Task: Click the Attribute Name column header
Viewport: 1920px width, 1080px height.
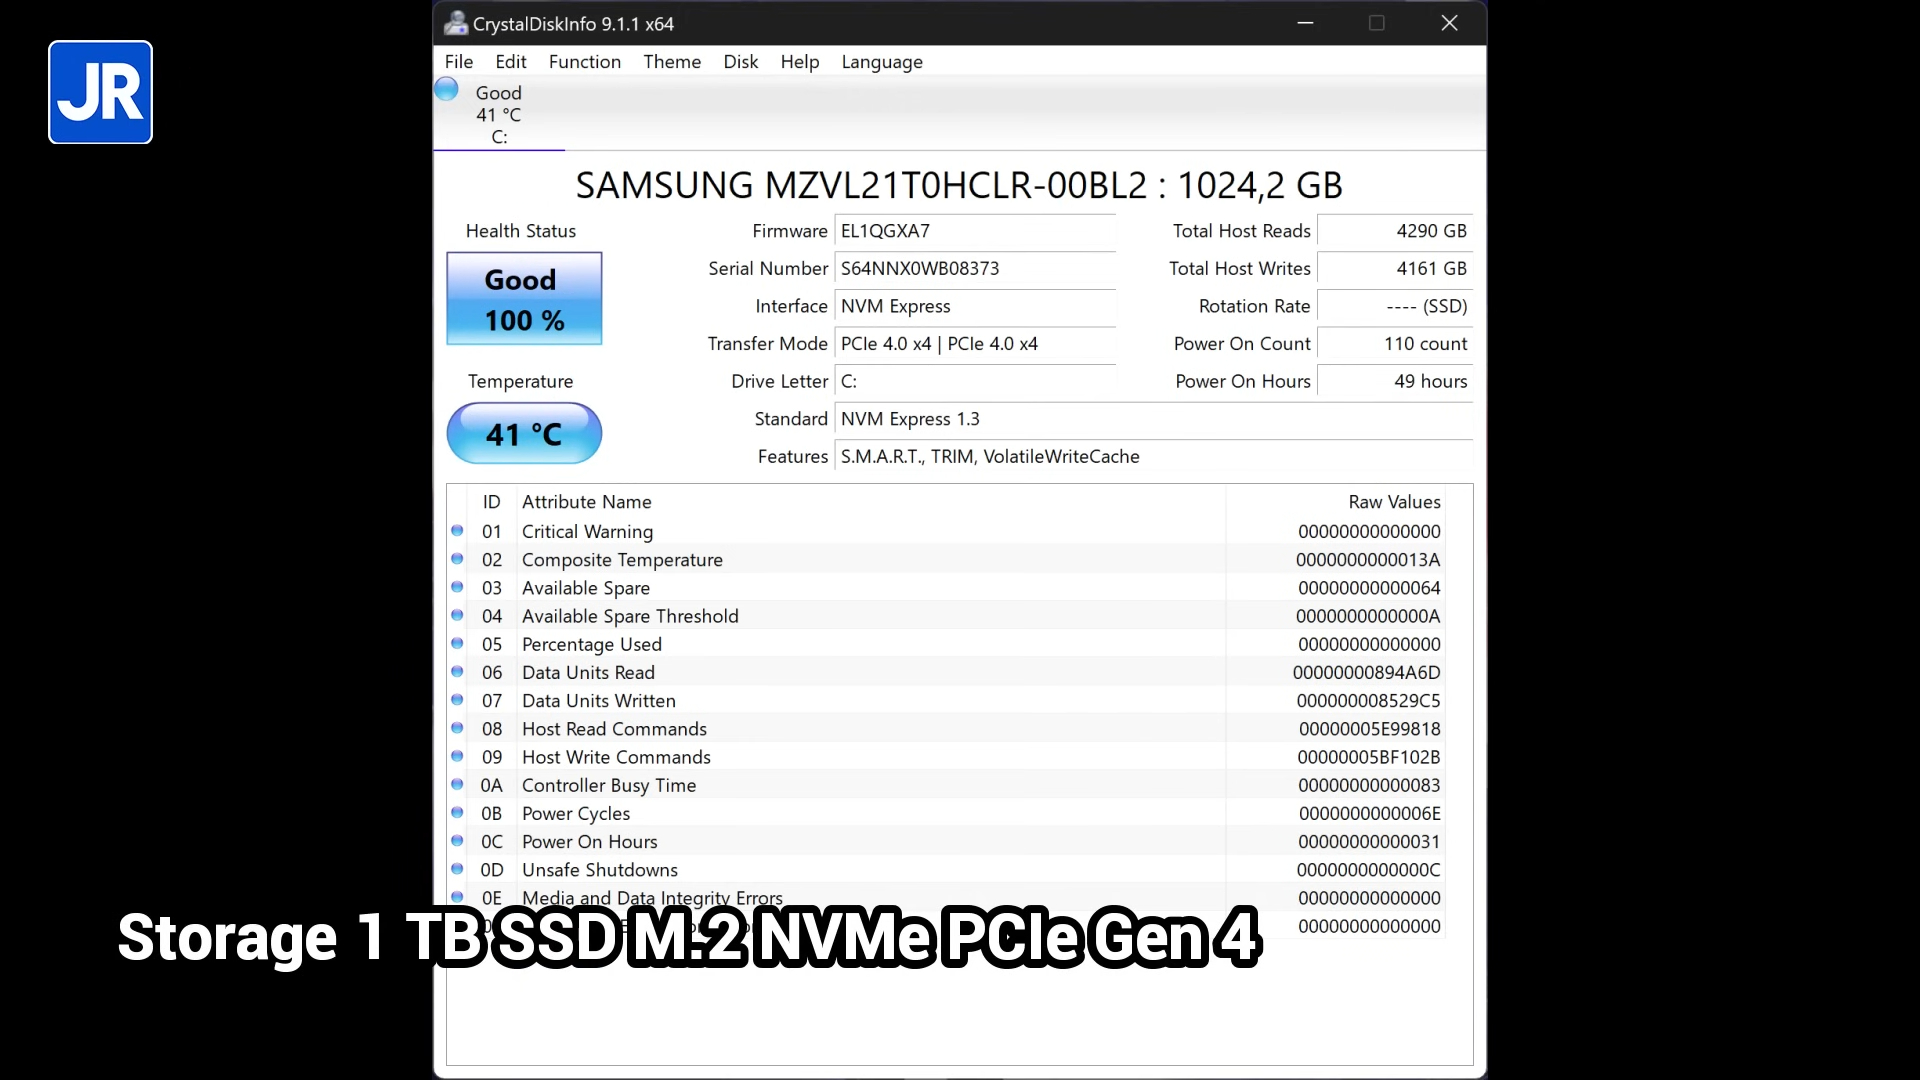Action: (x=587, y=502)
